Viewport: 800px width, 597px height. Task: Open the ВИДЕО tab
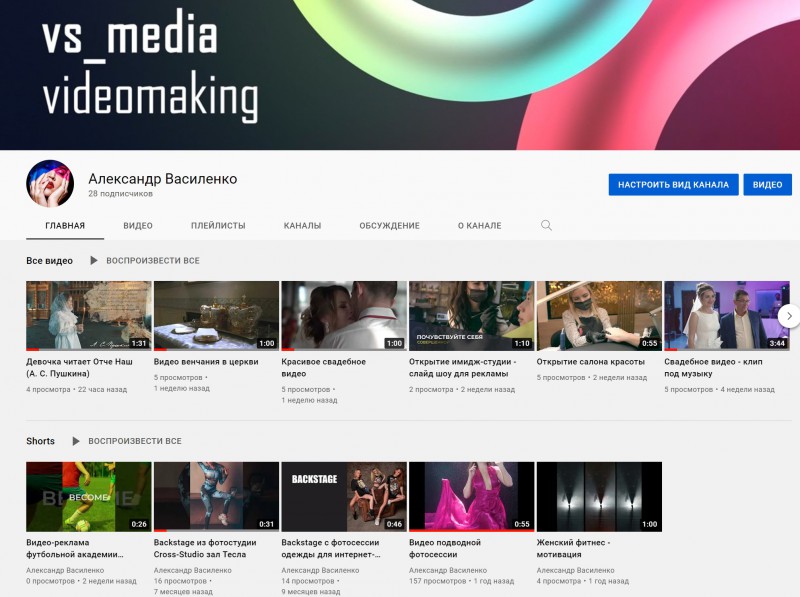click(x=138, y=226)
